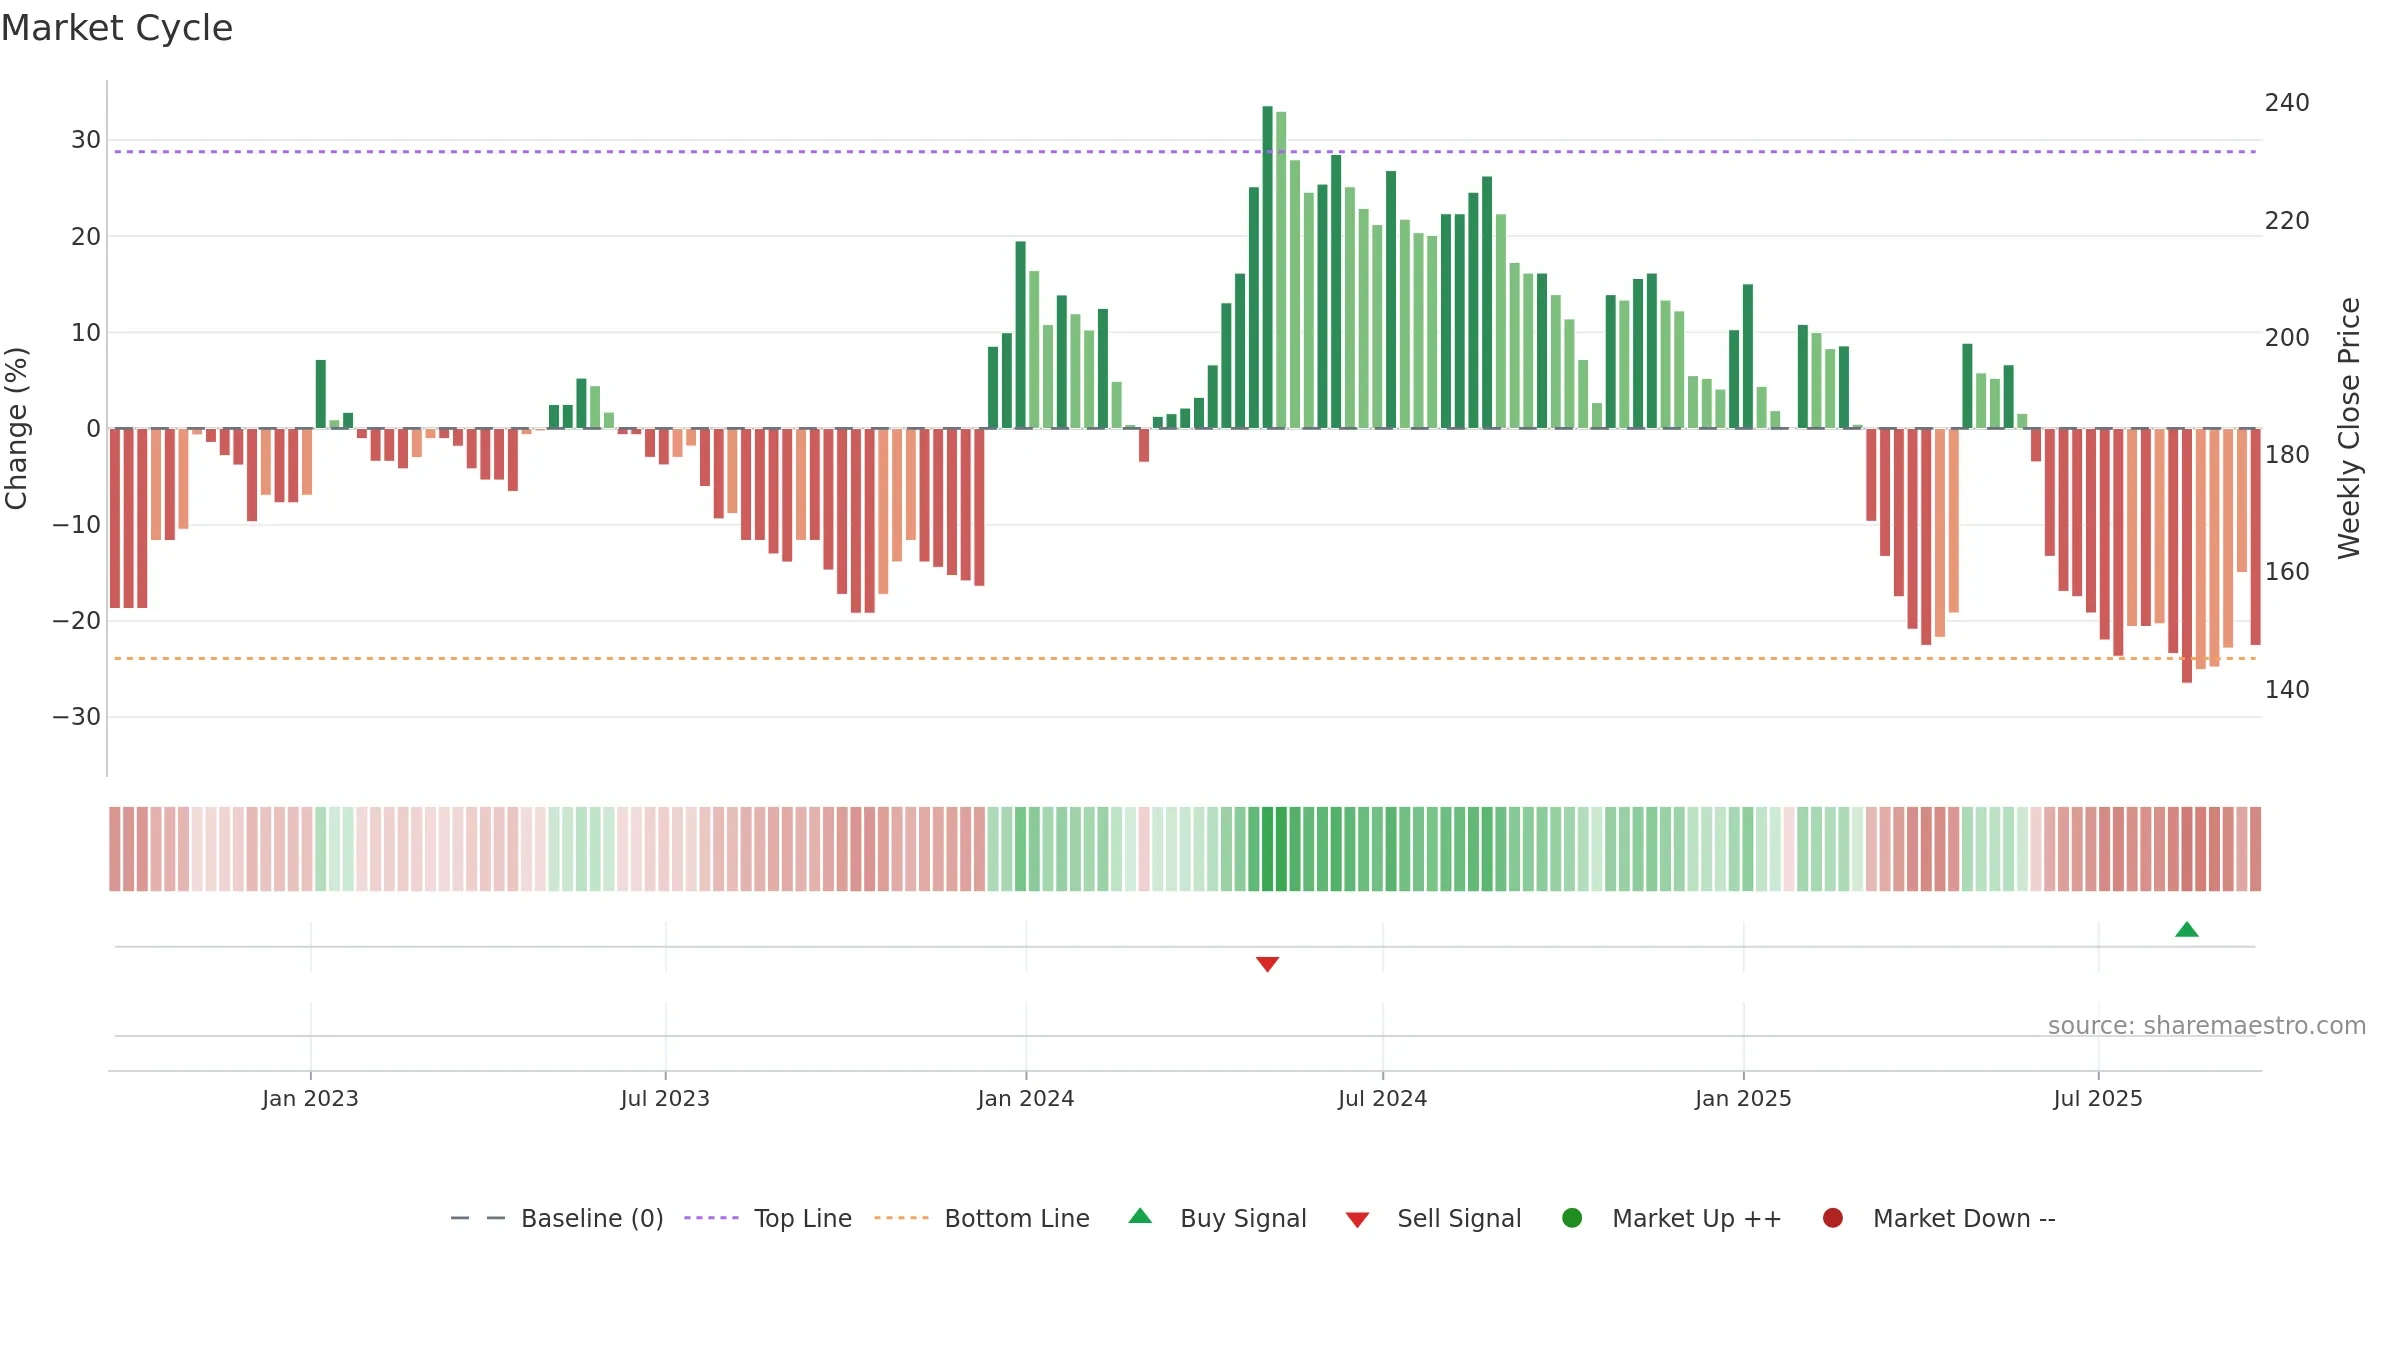Click the Weekly Close Price axis title
Viewport: 2400px width, 1350px height.
[x=2349, y=428]
